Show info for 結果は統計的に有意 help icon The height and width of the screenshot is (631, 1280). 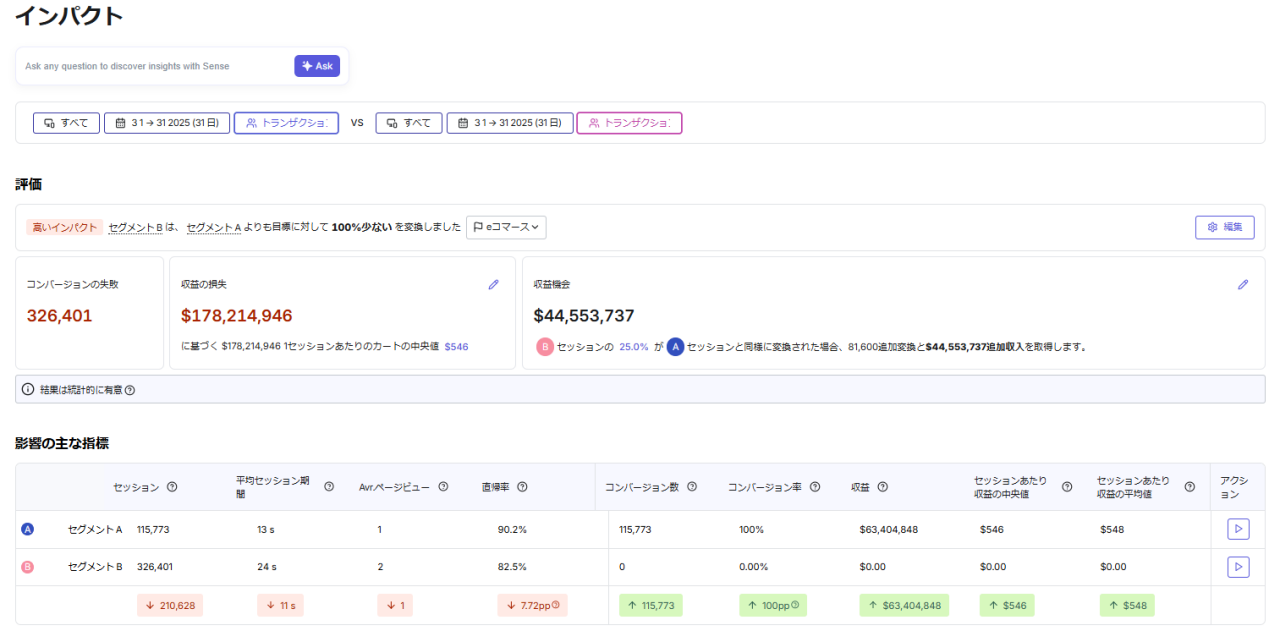129,390
